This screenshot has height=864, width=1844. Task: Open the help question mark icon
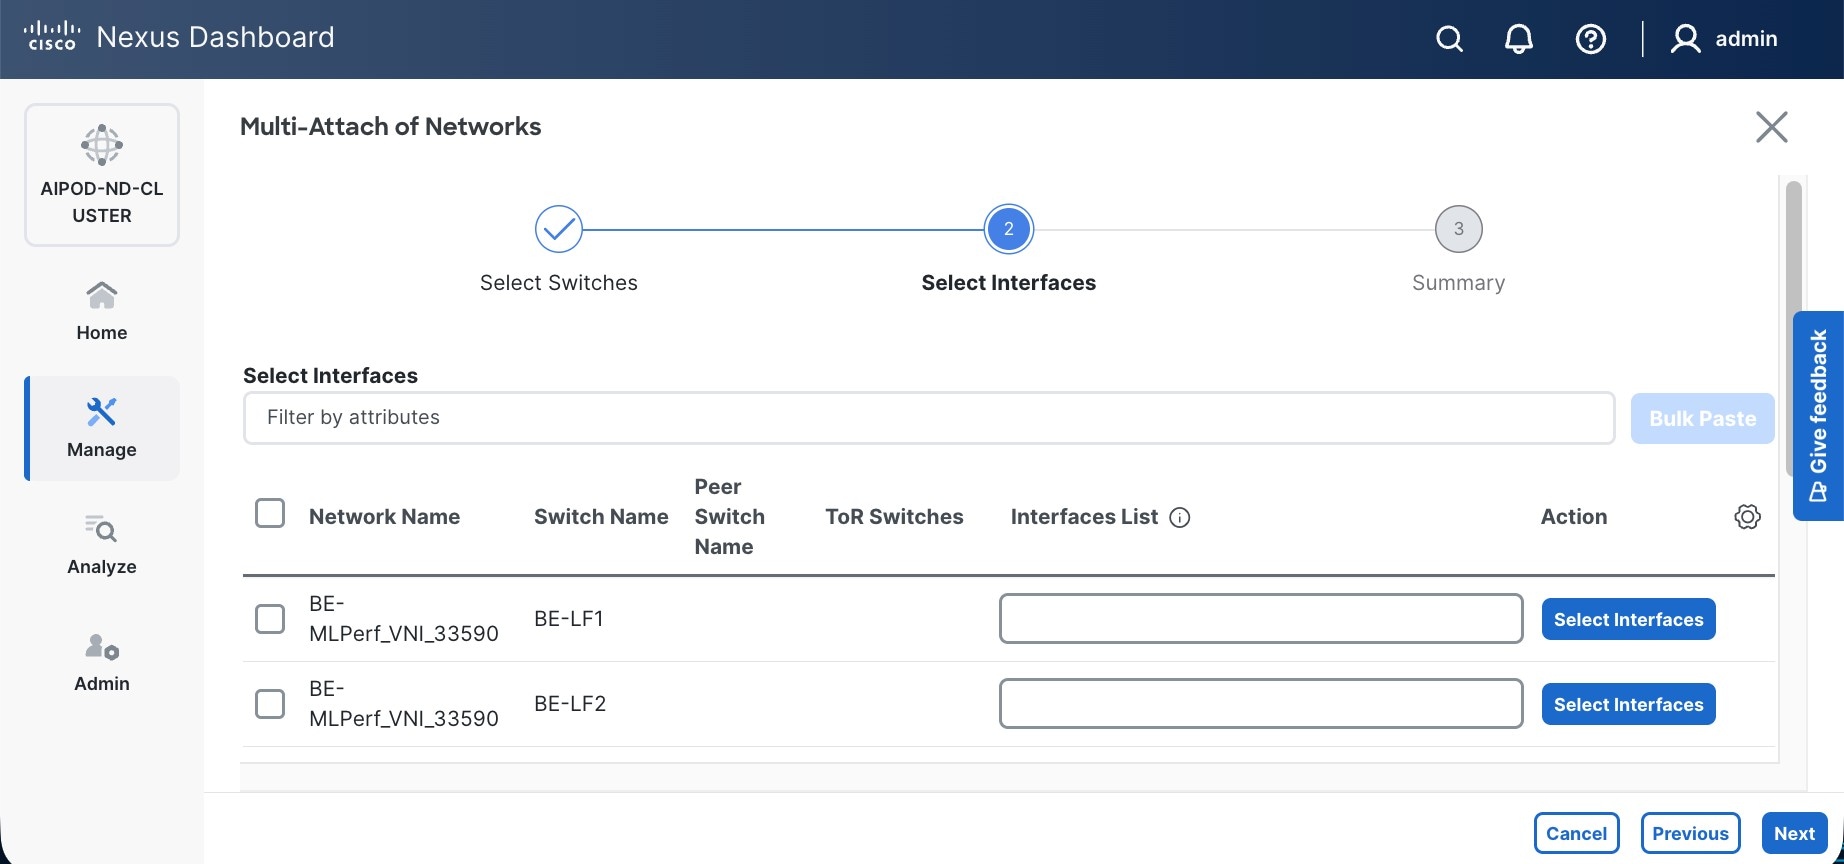click(x=1590, y=39)
